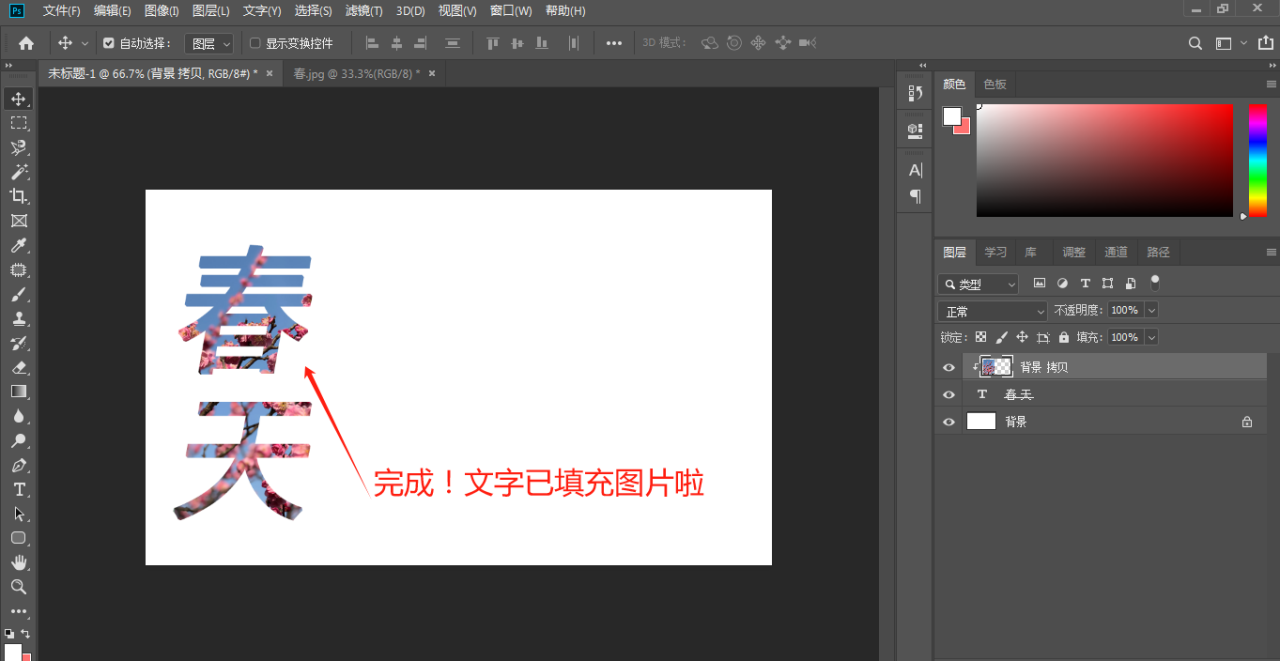Select the Move tool in the toolbox
Viewport: 1280px width, 661px height.
[x=18, y=99]
